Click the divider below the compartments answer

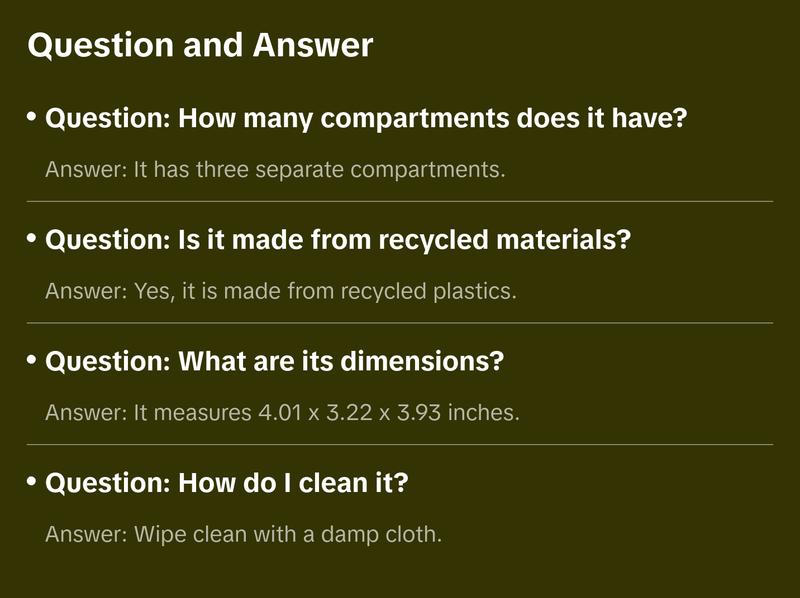point(400,201)
